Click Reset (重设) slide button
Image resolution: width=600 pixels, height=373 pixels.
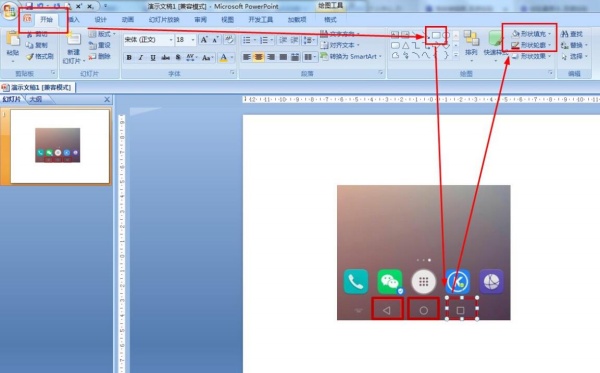[x=100, y=45]
